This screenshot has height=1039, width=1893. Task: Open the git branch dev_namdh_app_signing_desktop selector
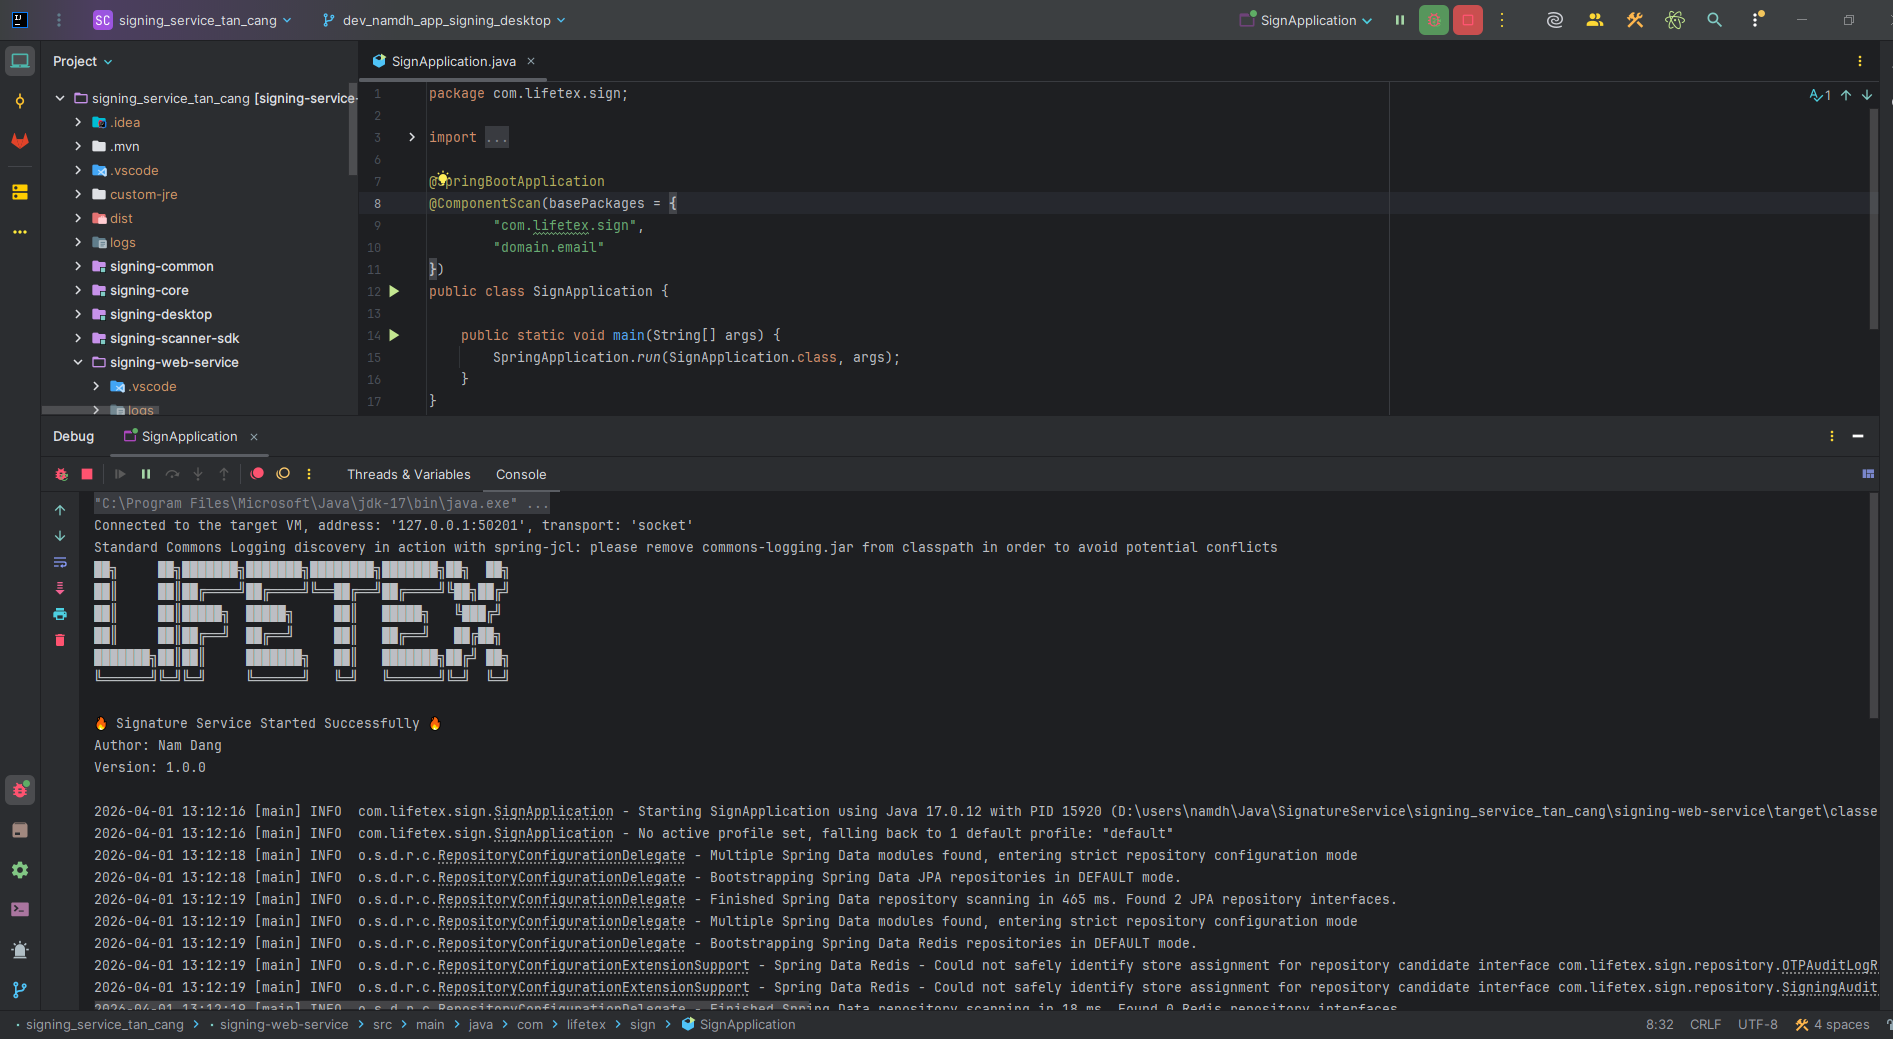tap(445, 20)
